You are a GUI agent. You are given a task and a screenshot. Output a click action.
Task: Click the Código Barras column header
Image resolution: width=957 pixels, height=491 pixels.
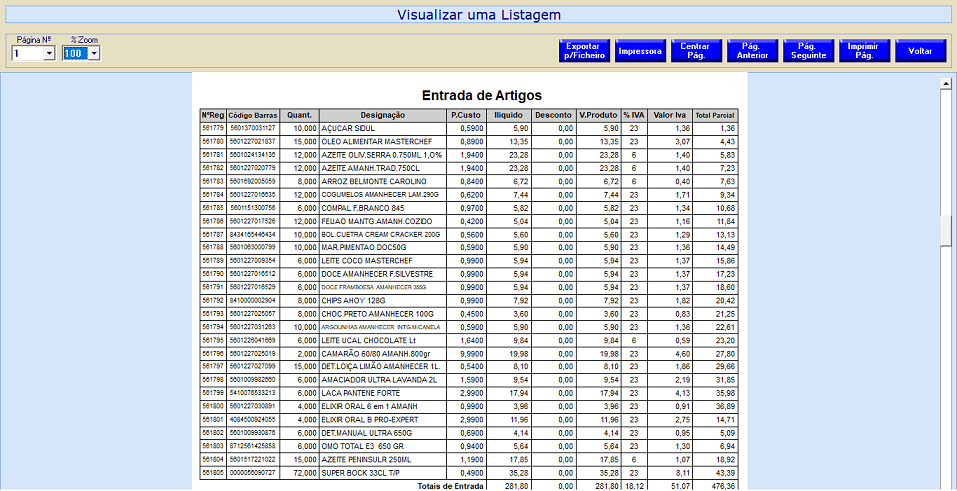point(252,115)
